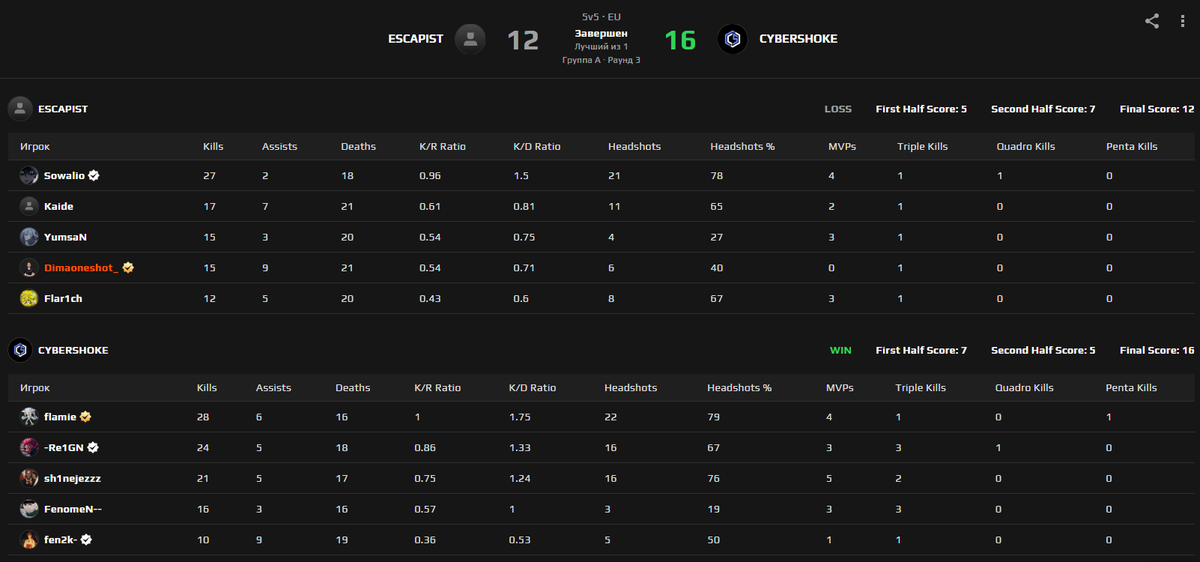Viewport: 1200px width, 562px height.
Task: Click CYBERSHOKE table Quadro Kills column header
Action: (x=1024, y=387)
